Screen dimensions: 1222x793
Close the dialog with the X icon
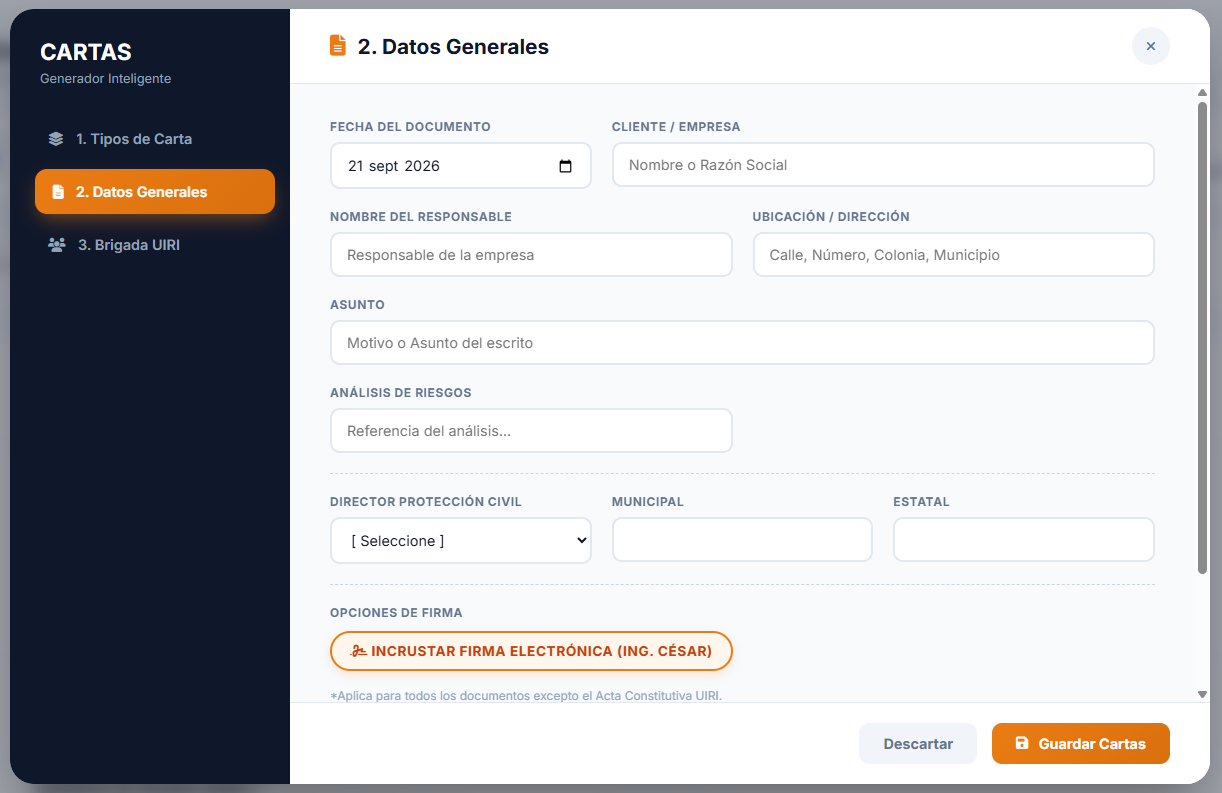1151,46
